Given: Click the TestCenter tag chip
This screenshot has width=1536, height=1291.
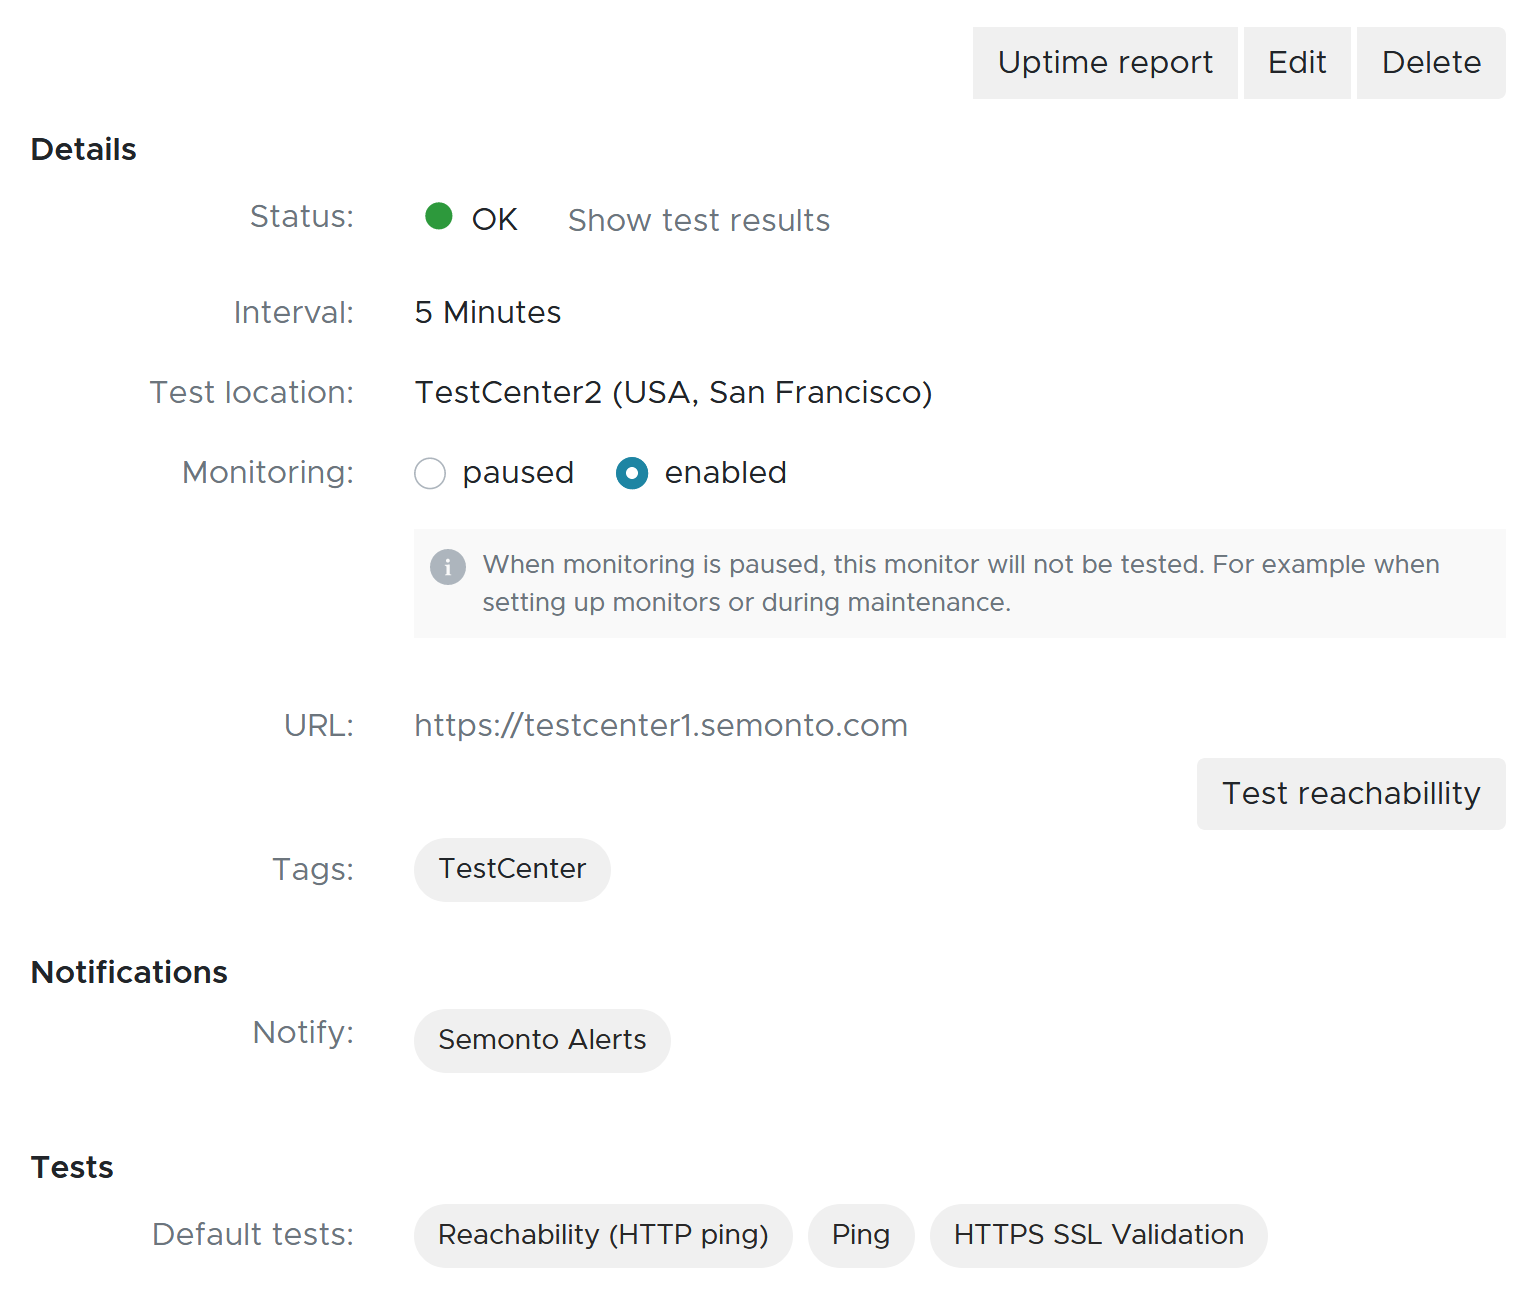Looking at the screenshot, I should (x=512, y=869).
